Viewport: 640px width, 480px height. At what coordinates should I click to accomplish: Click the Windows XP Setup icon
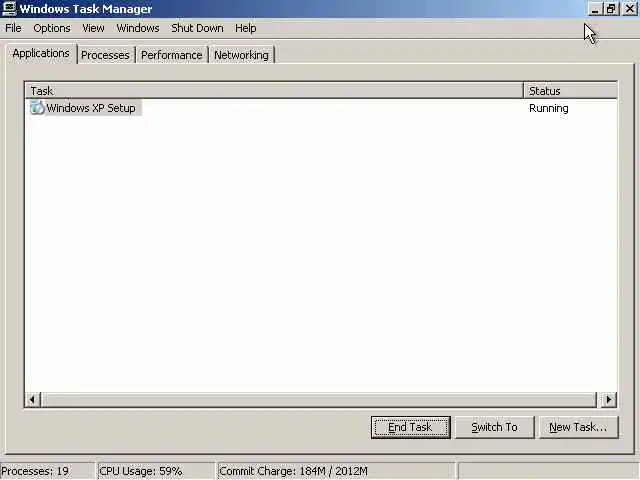pyautogui.click(x=37, y=108)
